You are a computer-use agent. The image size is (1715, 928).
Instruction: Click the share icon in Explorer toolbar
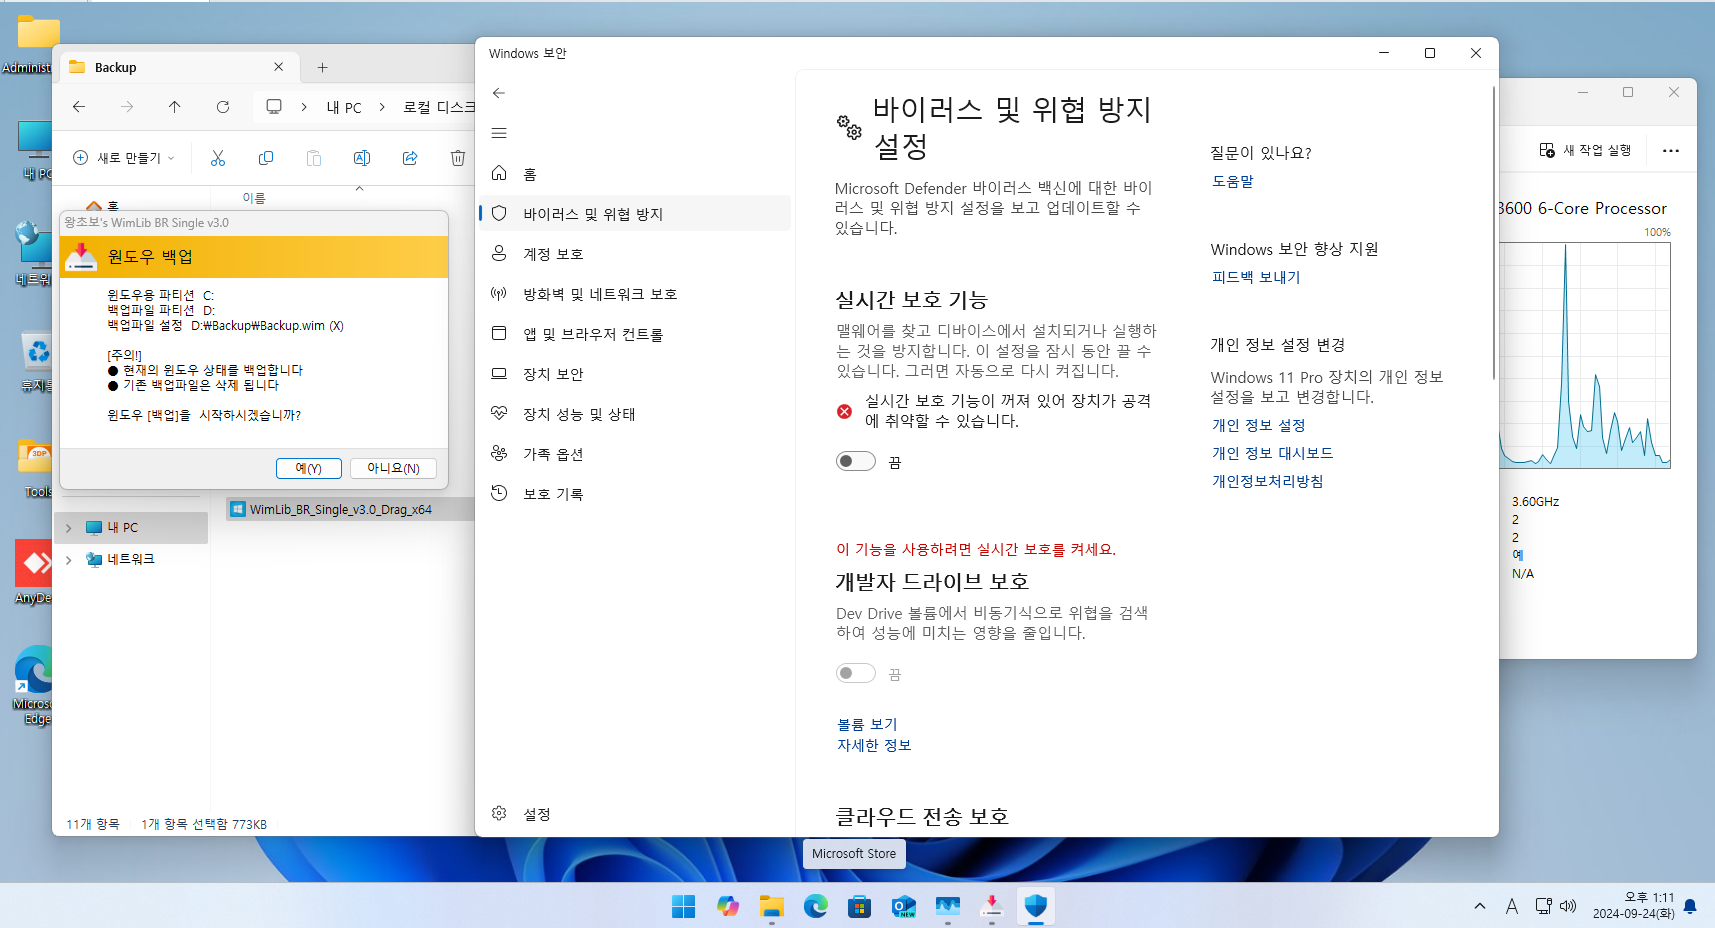click(x=410, y=158)
